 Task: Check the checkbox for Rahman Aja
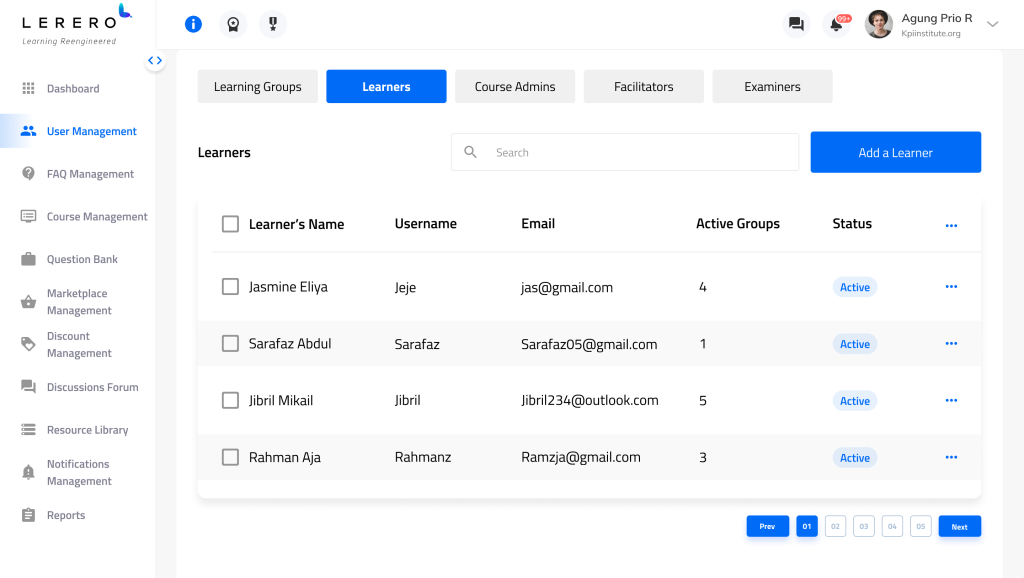pos(230,457)
